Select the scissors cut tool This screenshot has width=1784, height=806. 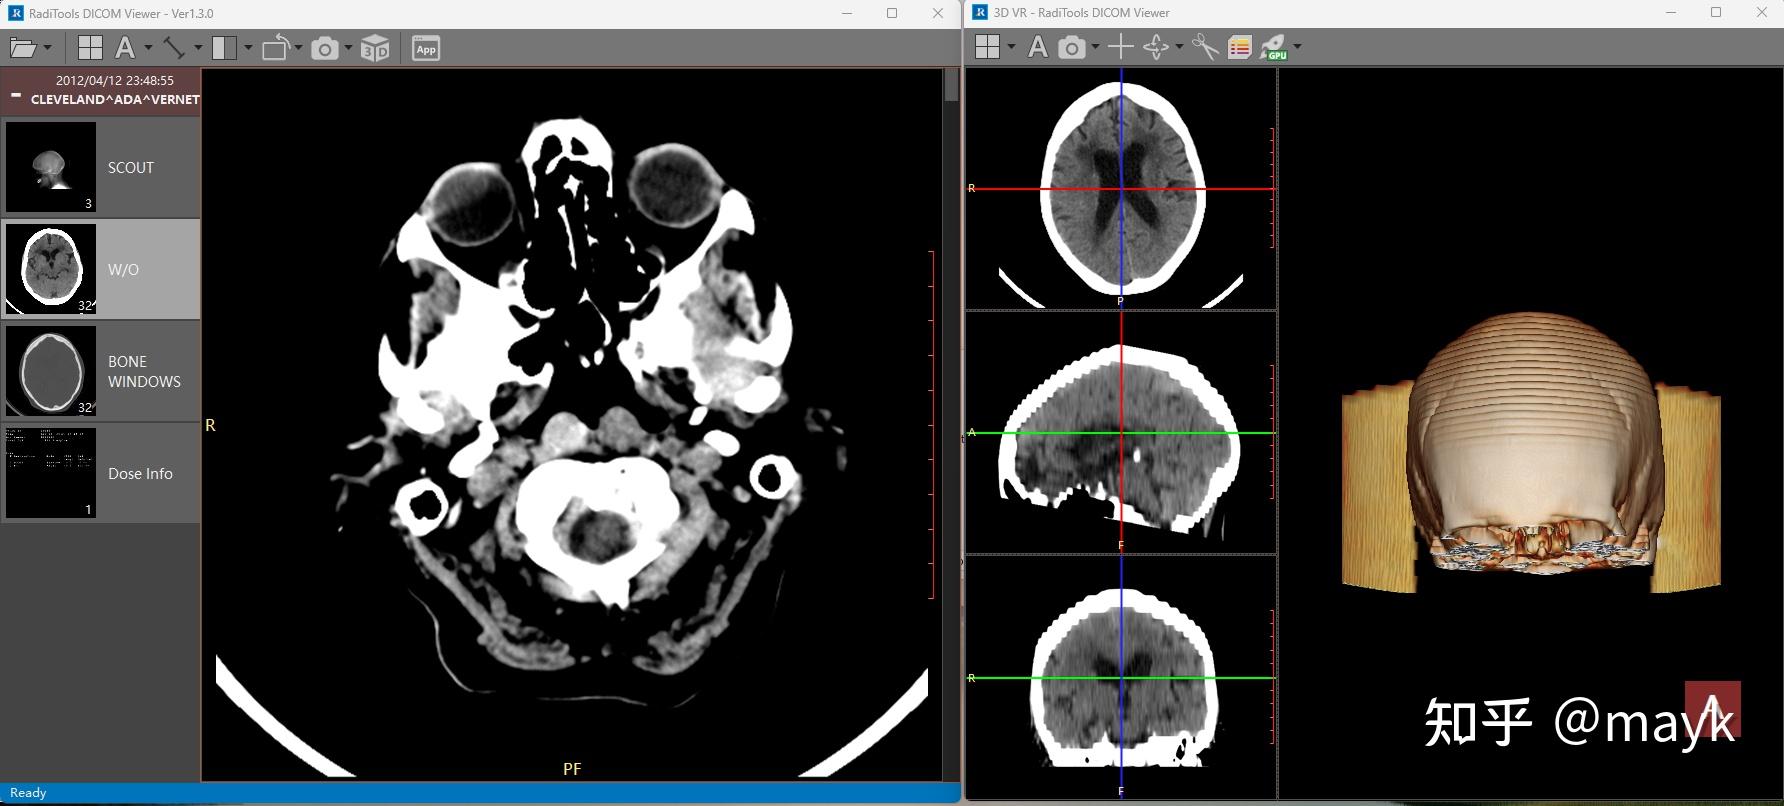click(x=1205, y=46)
